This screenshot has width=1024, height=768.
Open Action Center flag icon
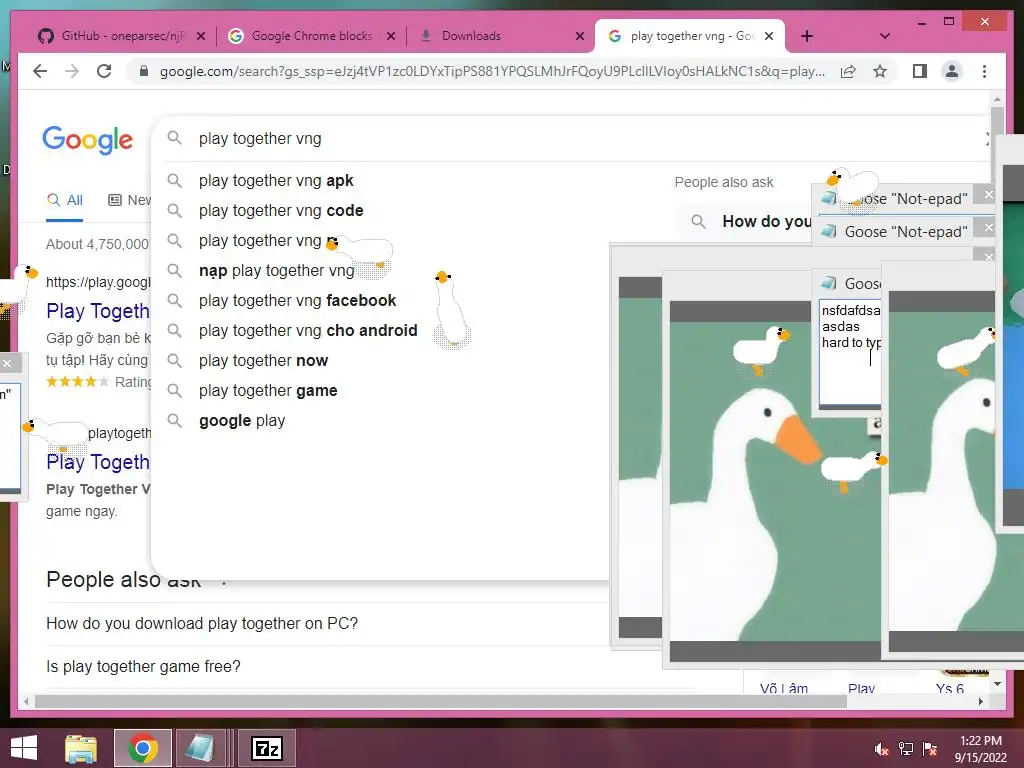(930, 749)
